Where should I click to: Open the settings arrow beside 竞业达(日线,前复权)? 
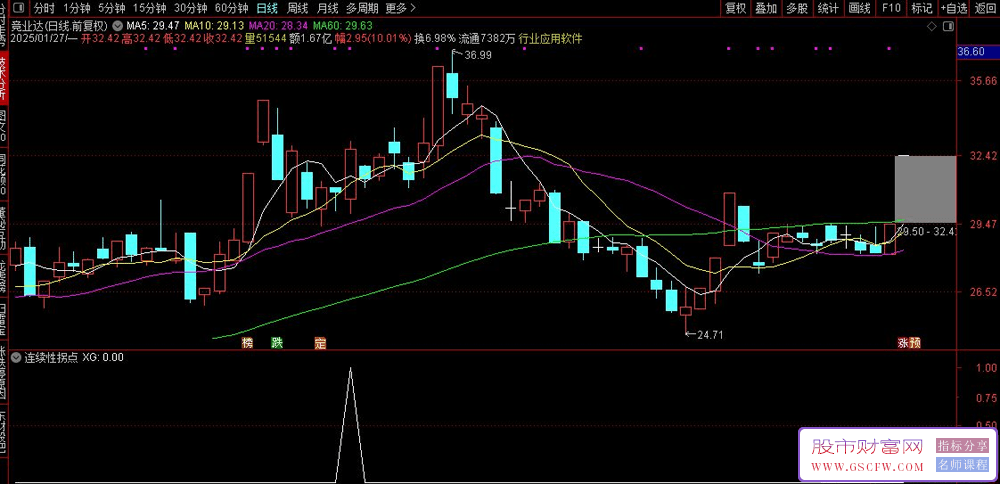point(117,26)
